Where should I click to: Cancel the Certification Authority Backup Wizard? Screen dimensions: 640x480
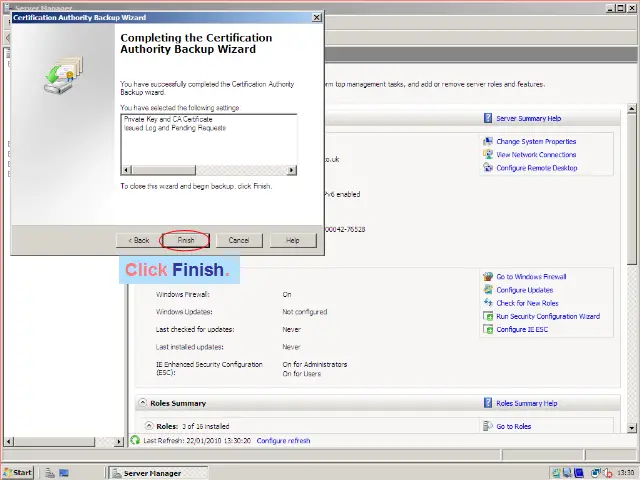[x=239, y=240]
